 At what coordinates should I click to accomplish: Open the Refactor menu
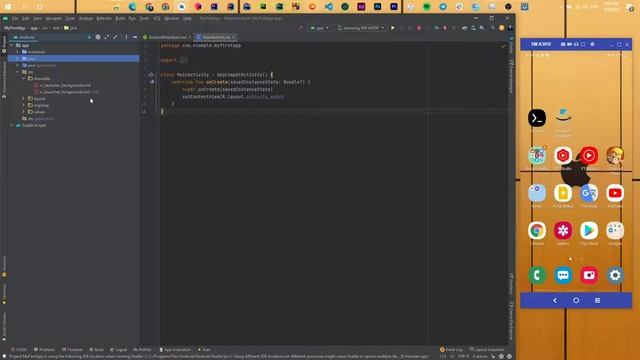pos(104,18)
